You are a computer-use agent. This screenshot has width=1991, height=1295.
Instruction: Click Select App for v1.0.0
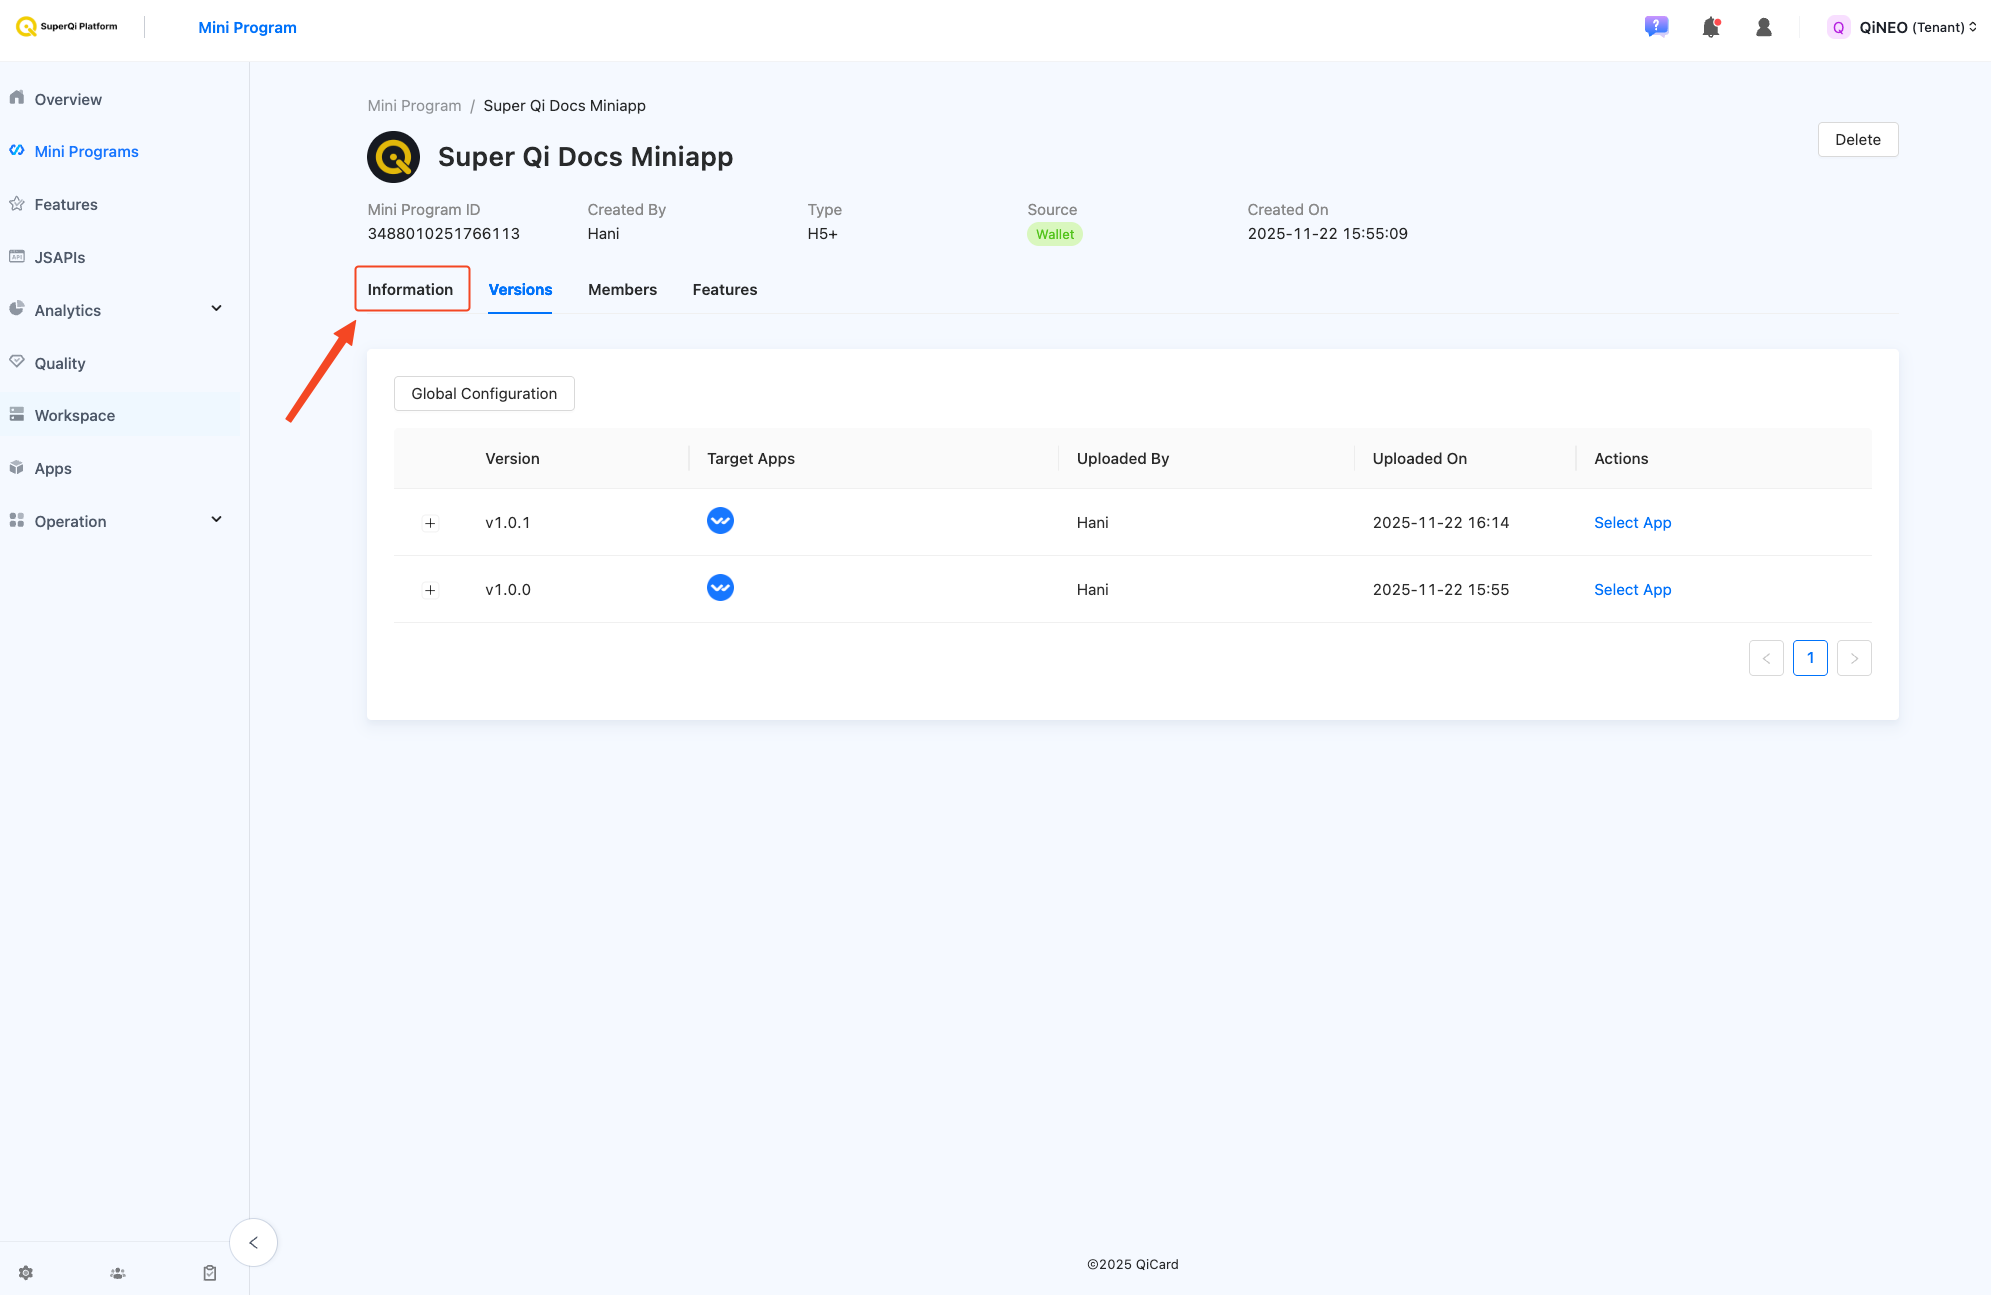click(x=1632, y=590)
